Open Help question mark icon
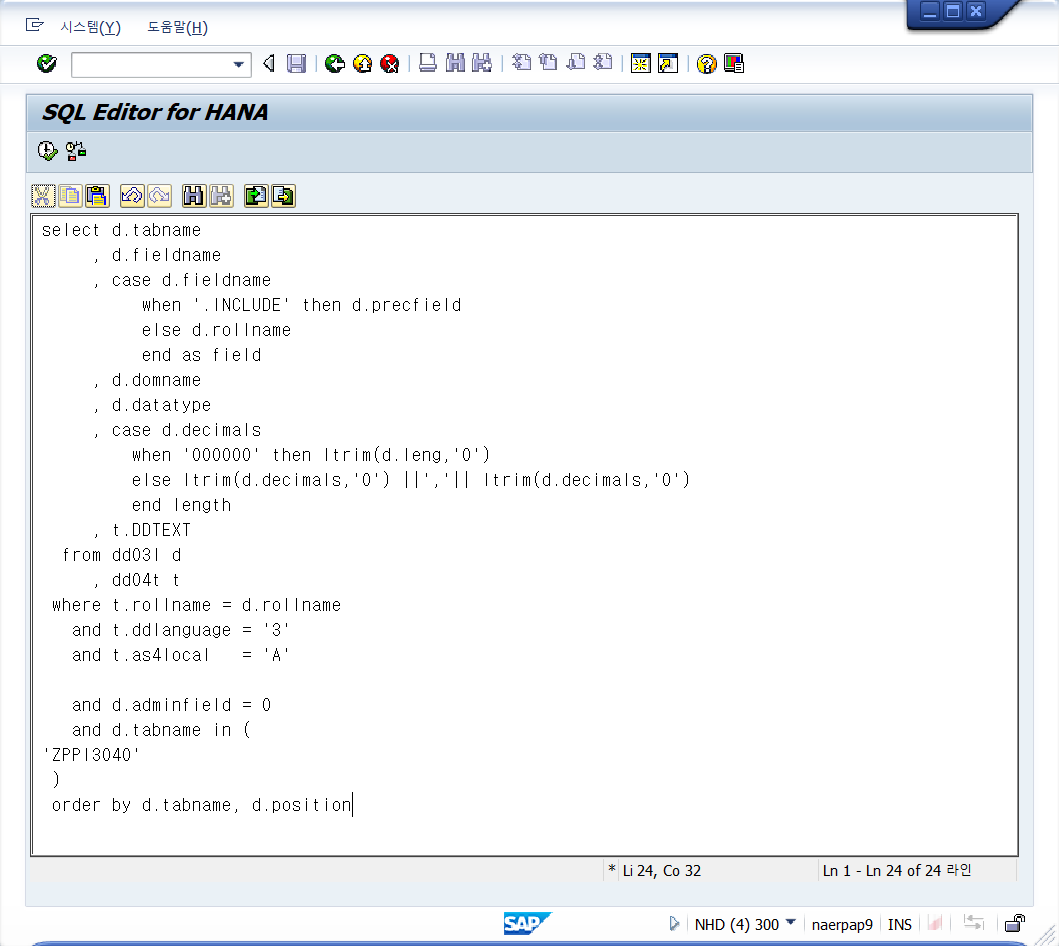 pyautogui.click(x=706, y=63)
